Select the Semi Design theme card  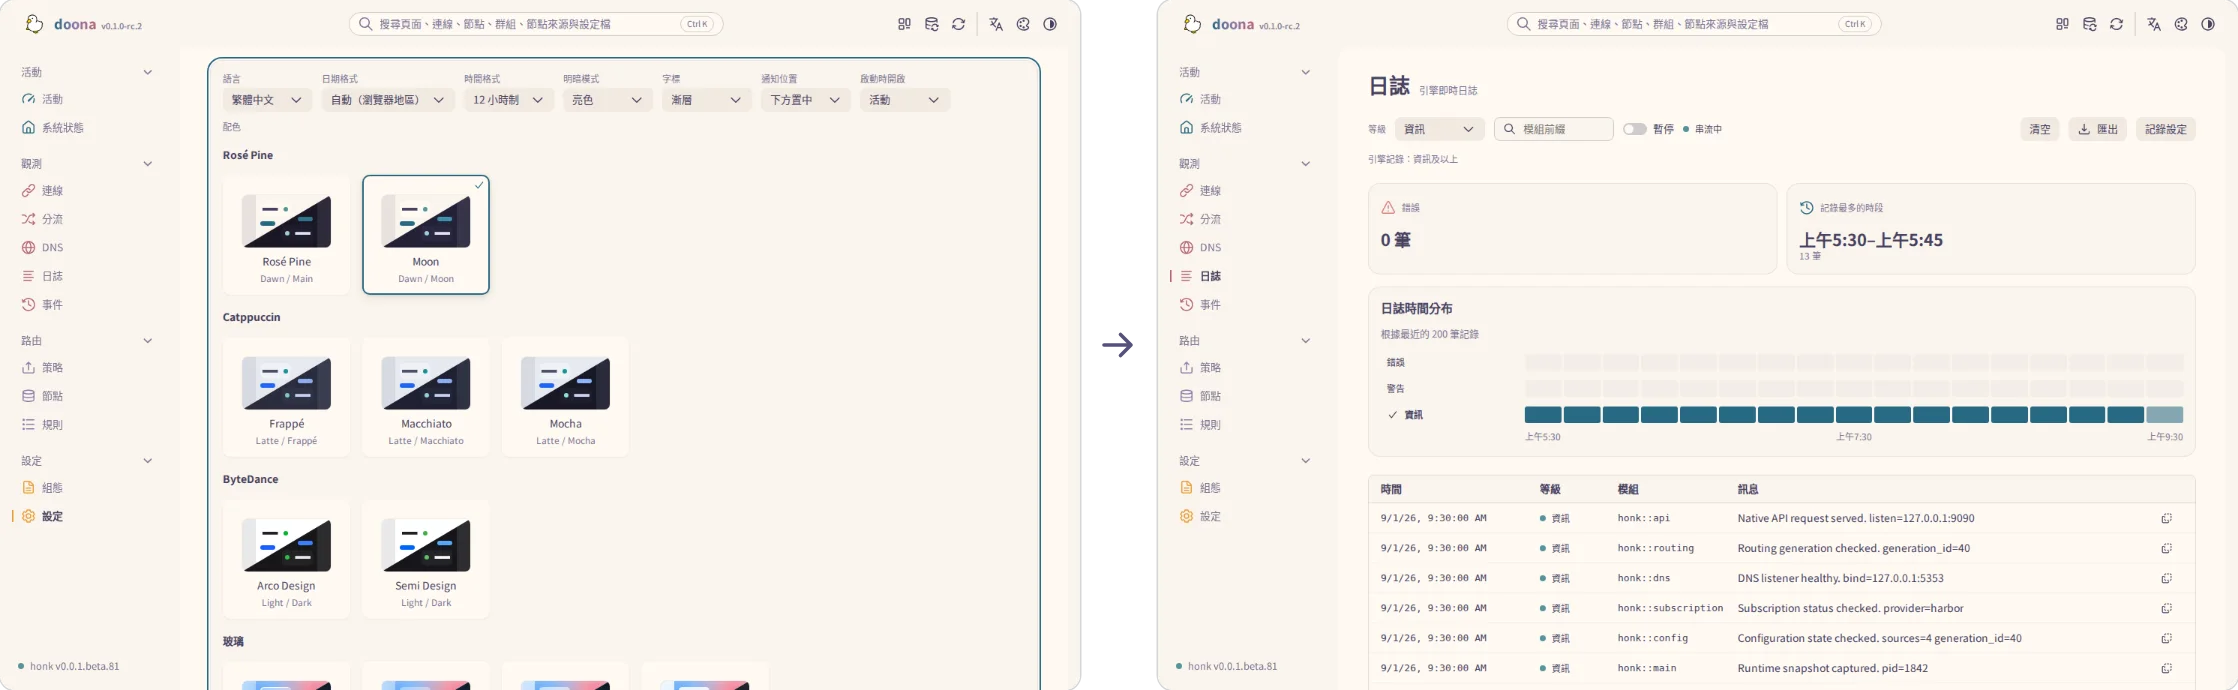tap(426, 559)
